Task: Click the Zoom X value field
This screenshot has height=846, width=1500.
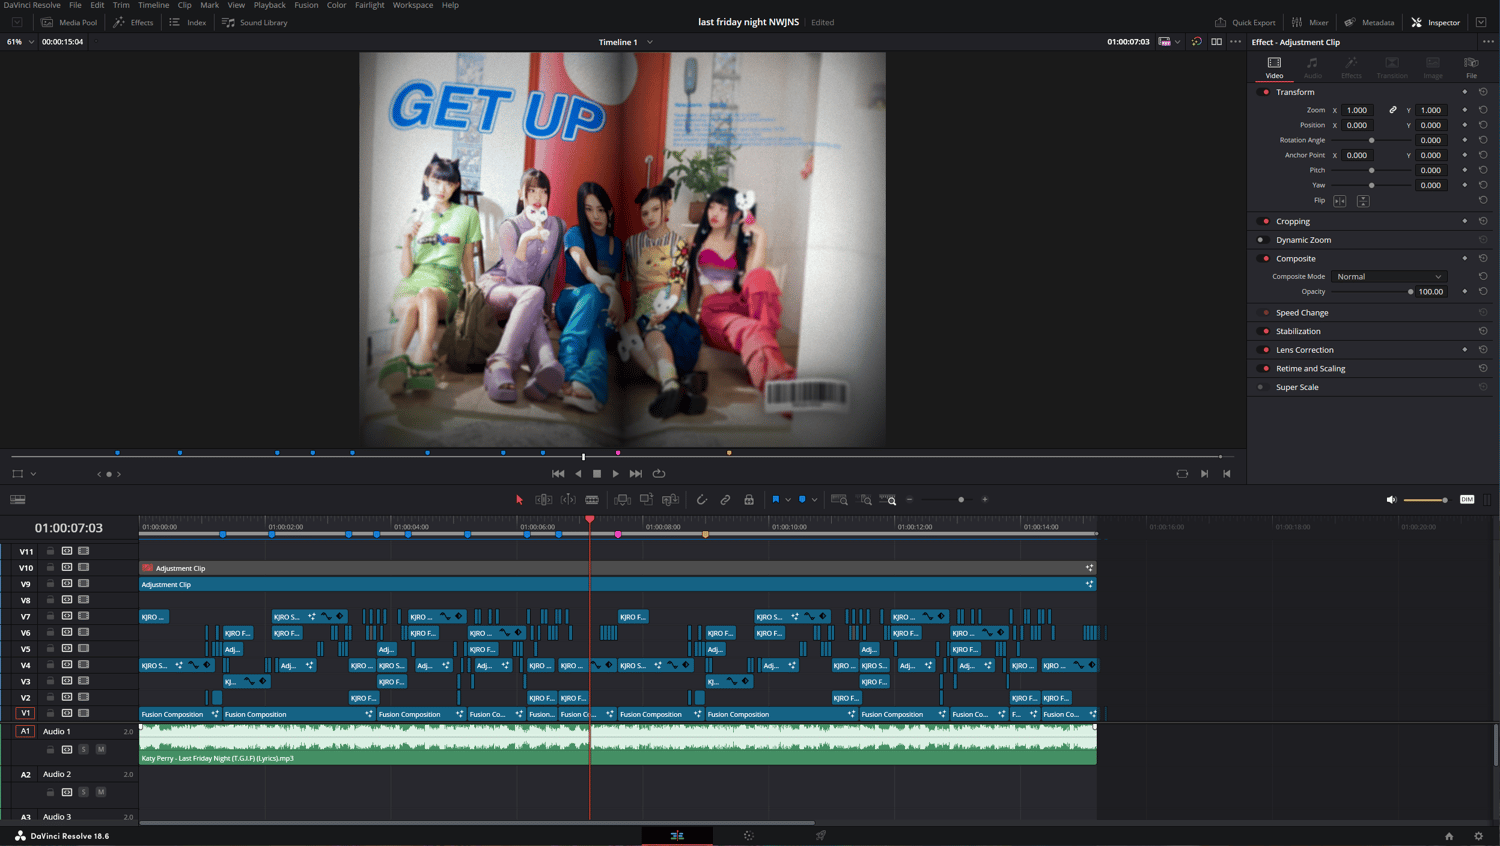Action: (x=1357, y=110)
